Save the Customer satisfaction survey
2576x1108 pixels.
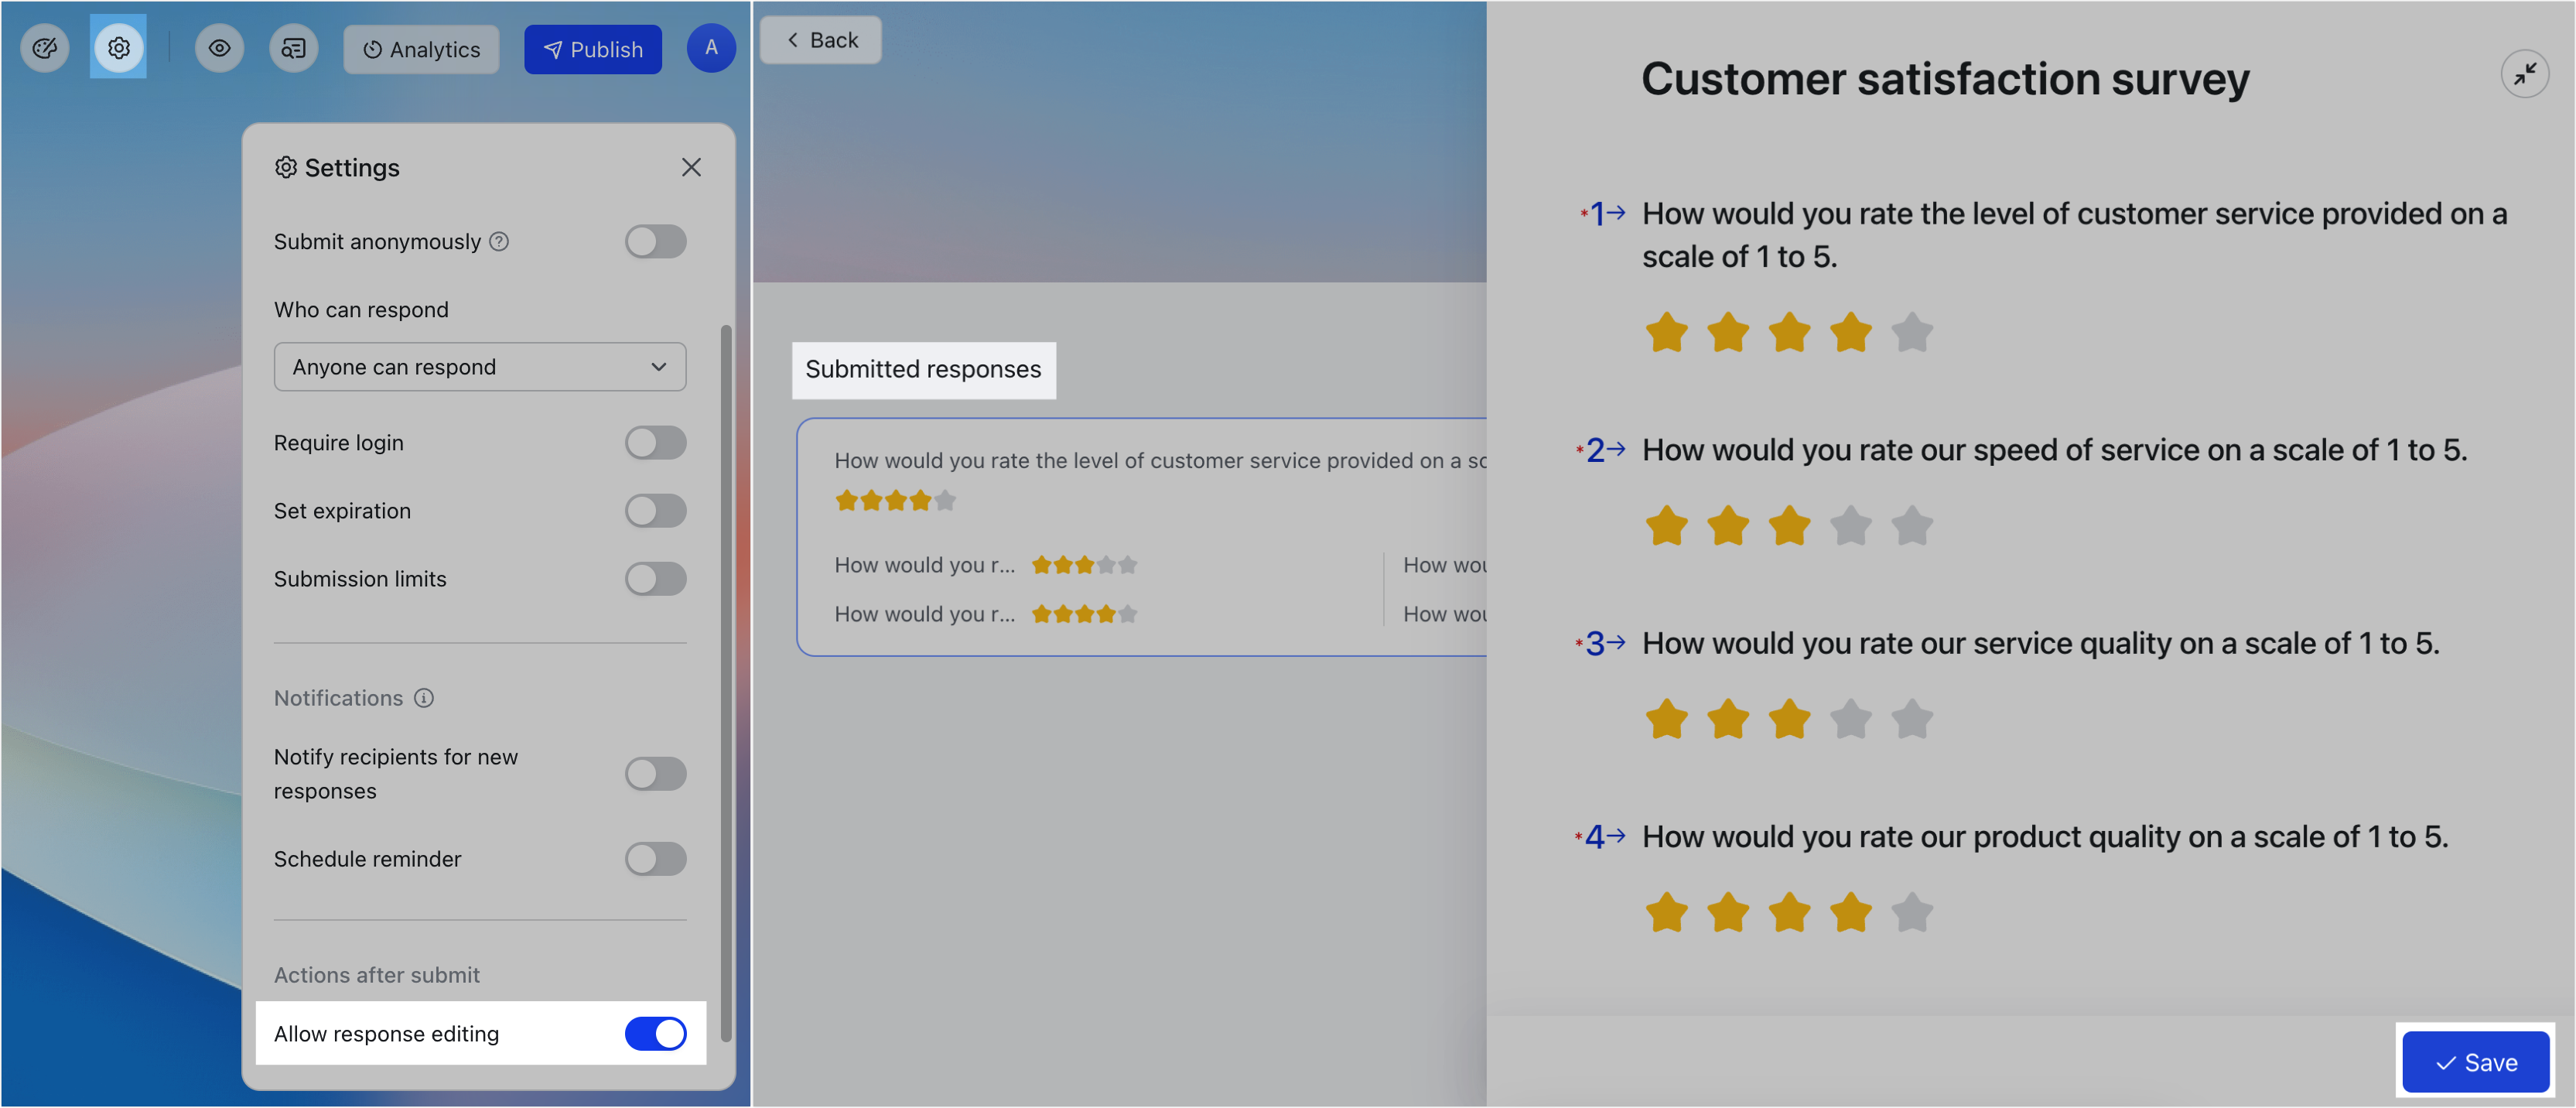pyautogui.click(x=2474, y=1061)
